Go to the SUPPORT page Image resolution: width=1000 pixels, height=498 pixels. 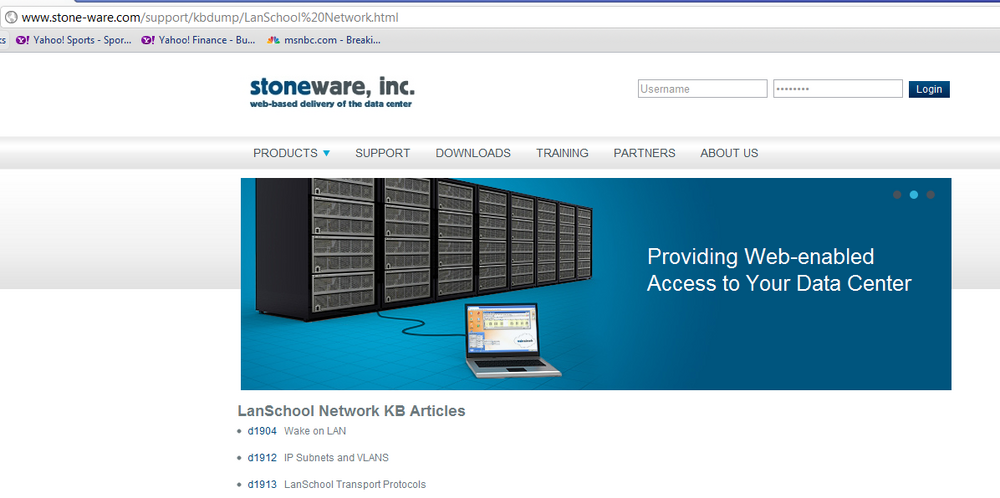(383, 153)
